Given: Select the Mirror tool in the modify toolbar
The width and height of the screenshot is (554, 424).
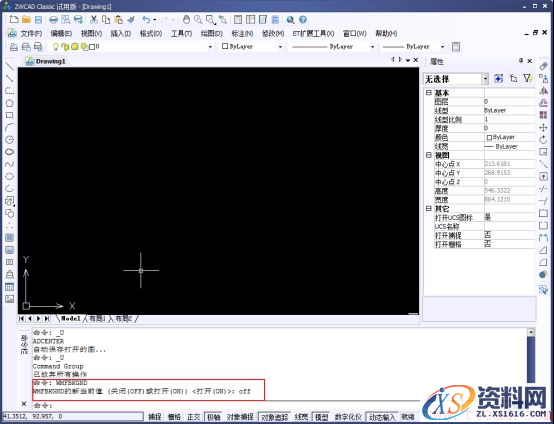Looking at the screenshot, I should 543,91.
